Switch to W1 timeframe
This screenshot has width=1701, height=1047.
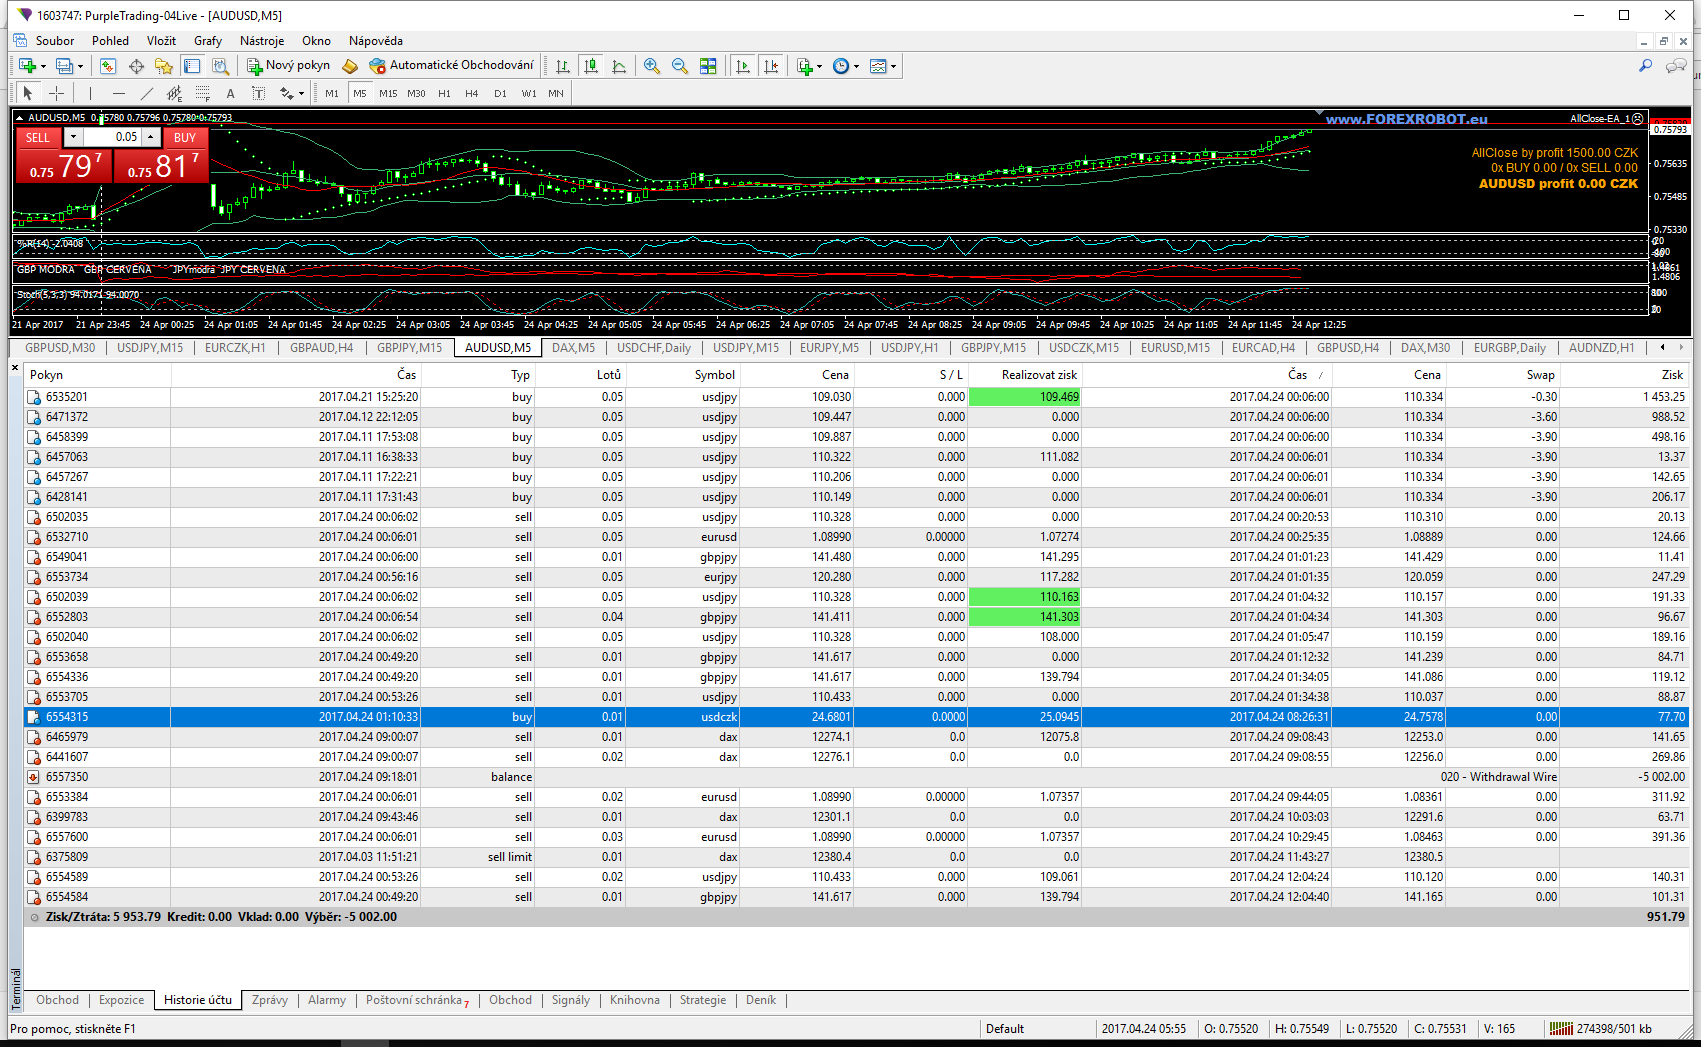529,93
